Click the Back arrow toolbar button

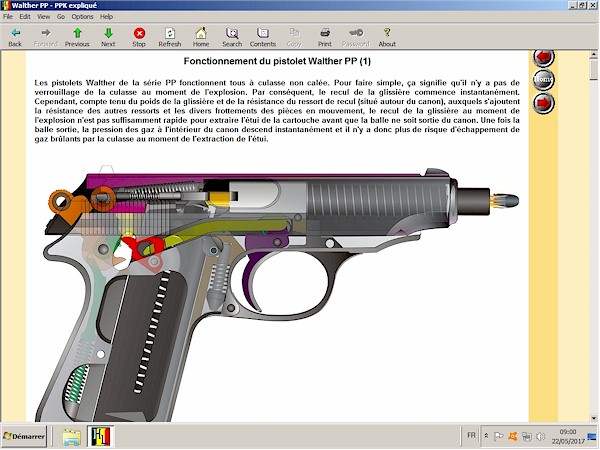click(x=15, y=37)
